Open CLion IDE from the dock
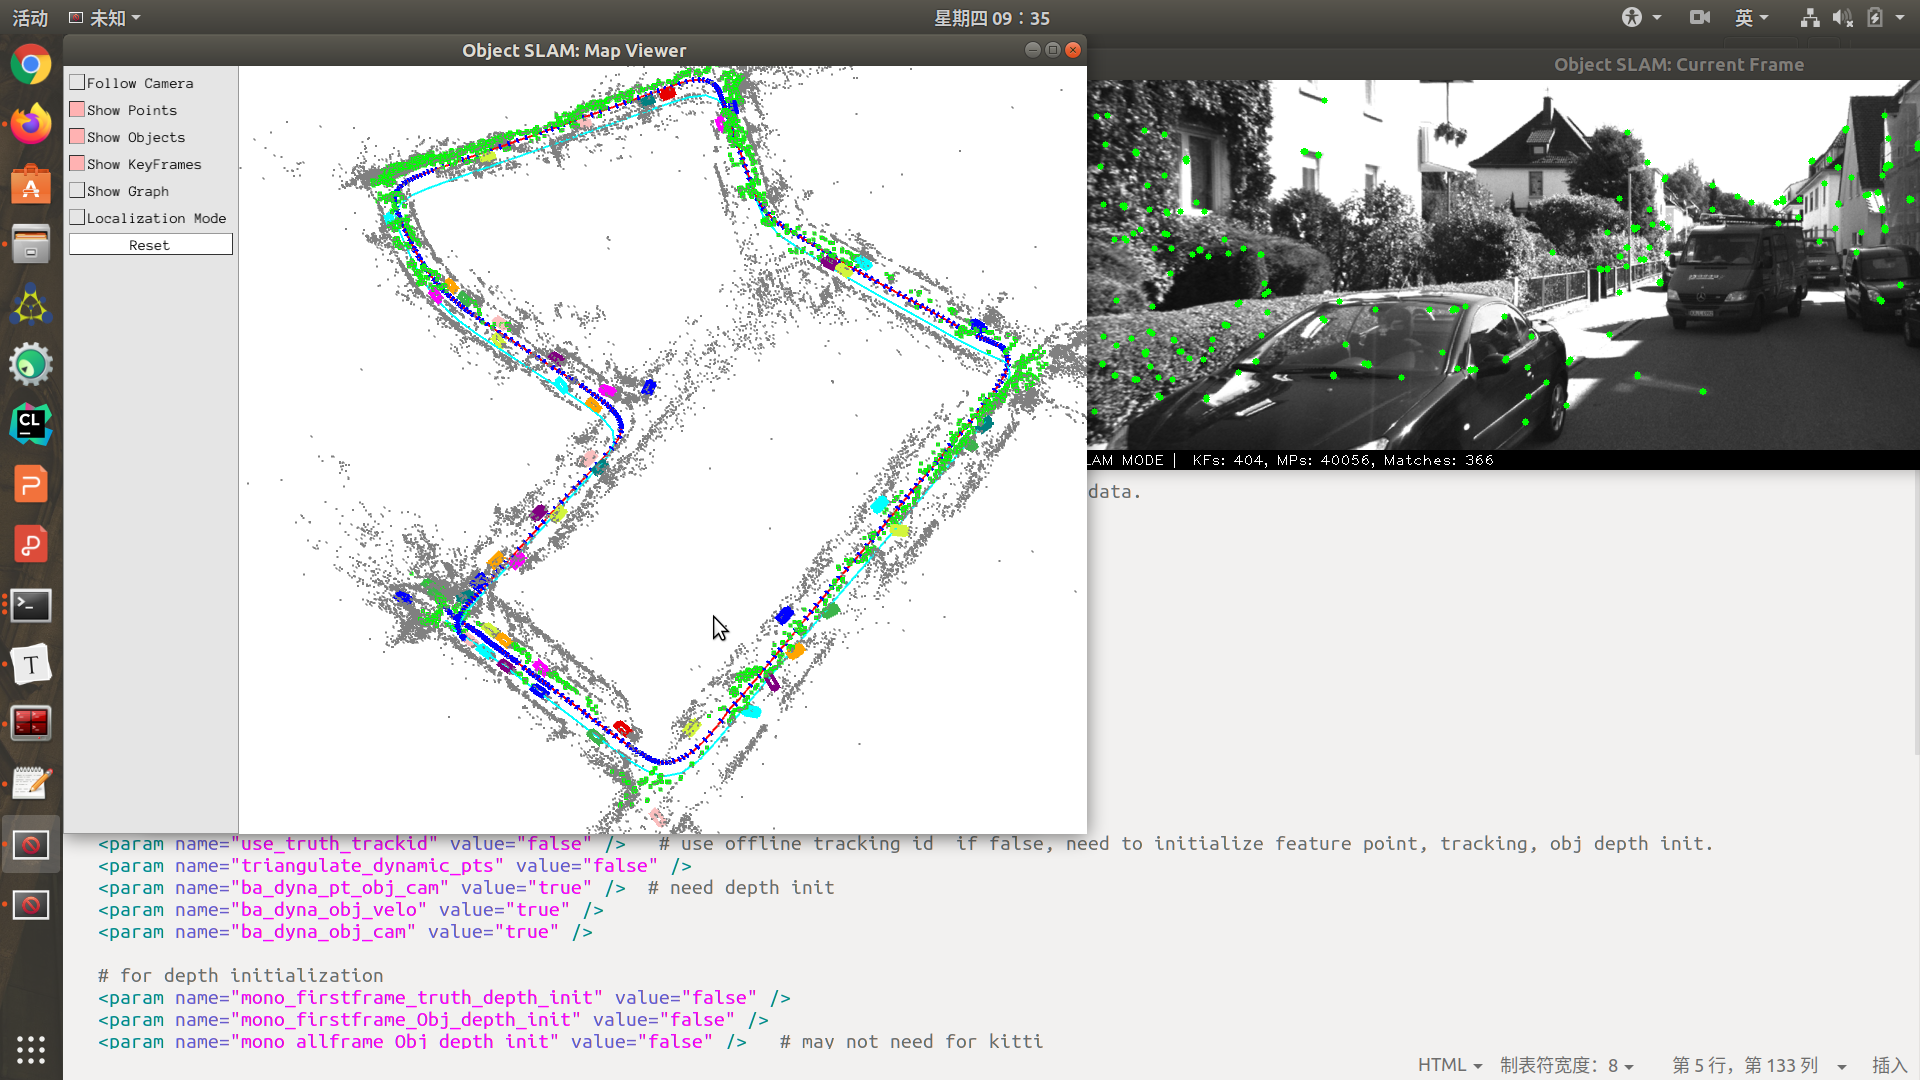The width and height of the screenshot is (1920, 1080). tap(31, 425)
